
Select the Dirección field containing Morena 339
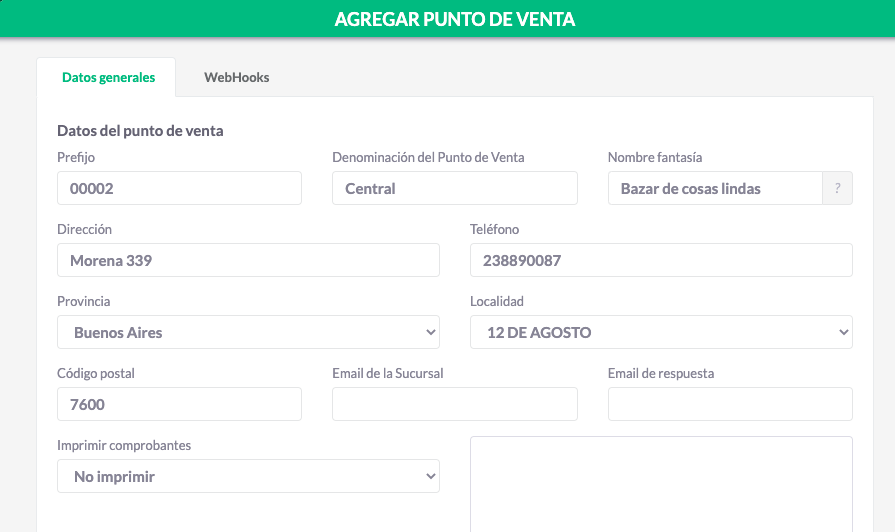click(248, 260)
